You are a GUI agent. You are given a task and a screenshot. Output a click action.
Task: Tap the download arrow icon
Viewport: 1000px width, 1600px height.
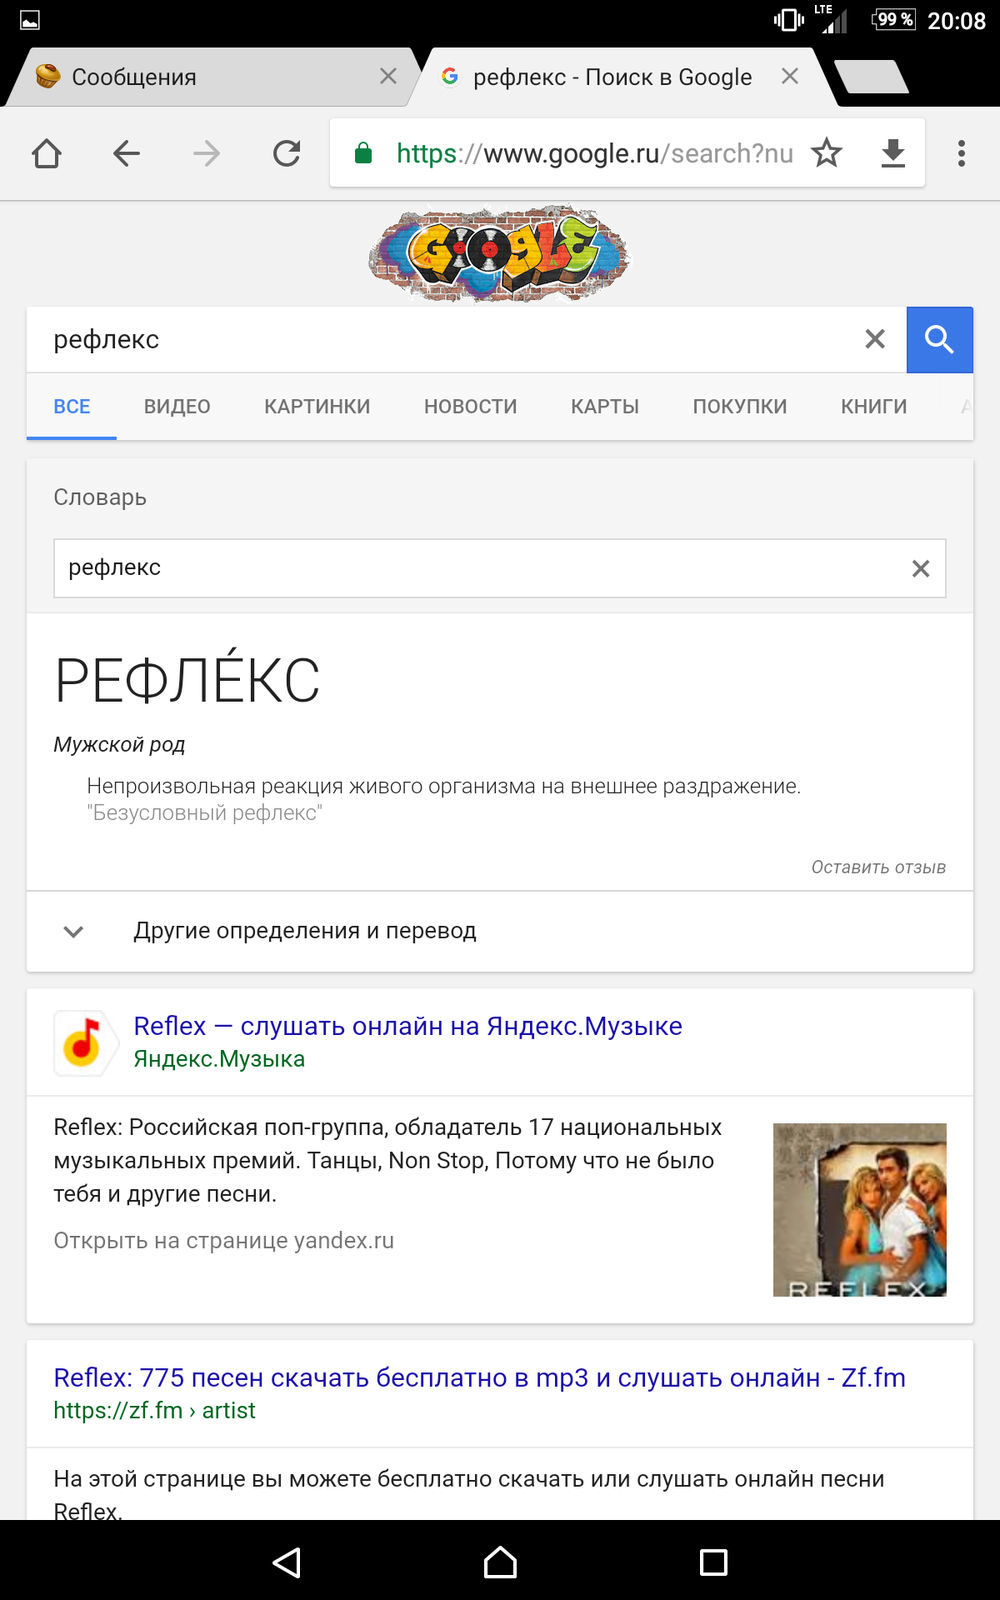point(893,153)
